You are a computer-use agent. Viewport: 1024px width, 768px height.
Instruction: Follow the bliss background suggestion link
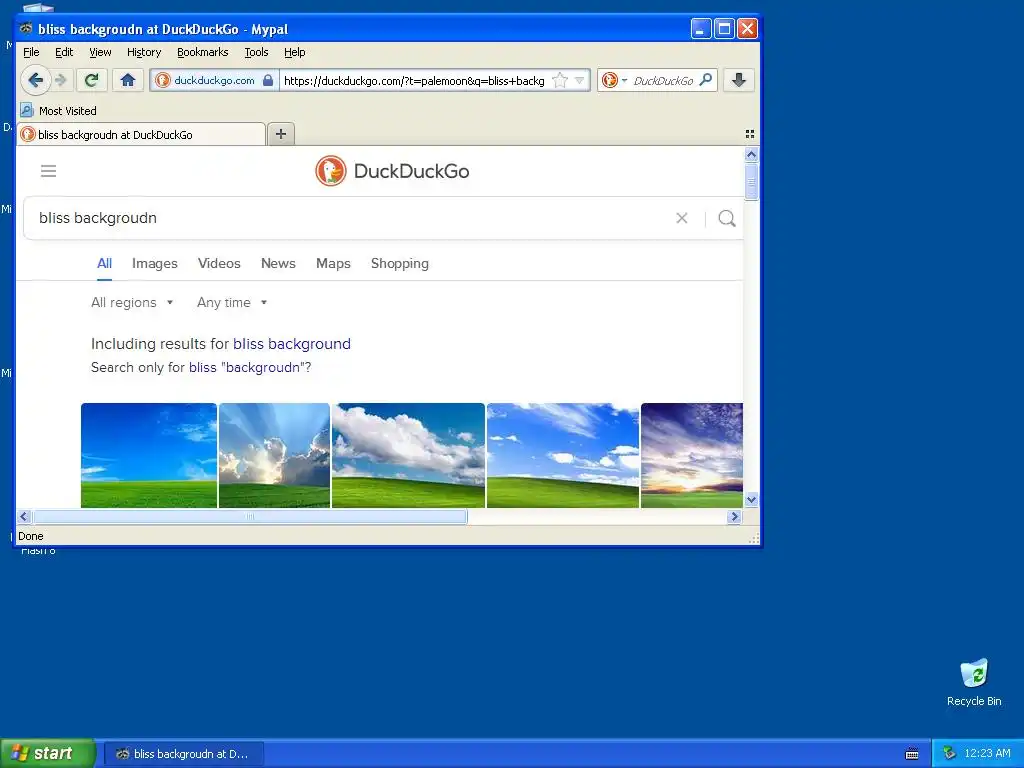[292, 344]
